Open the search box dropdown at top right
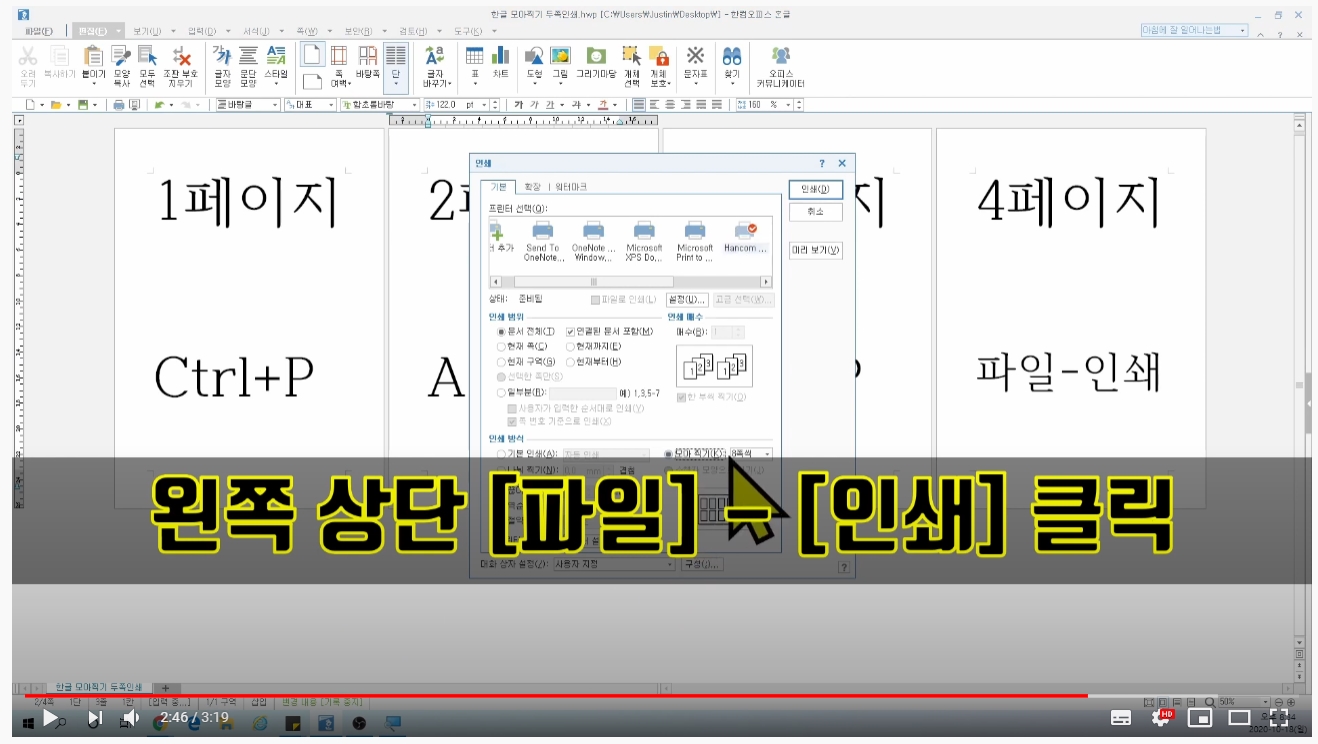This screenshot has height=744, width=1318. pos(1243,31)
